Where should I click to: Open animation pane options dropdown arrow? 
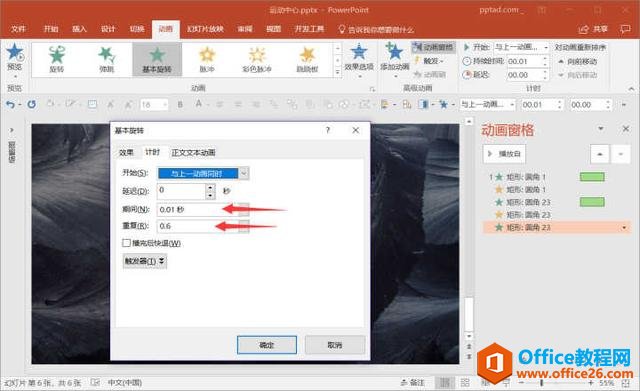coord(600,129)
